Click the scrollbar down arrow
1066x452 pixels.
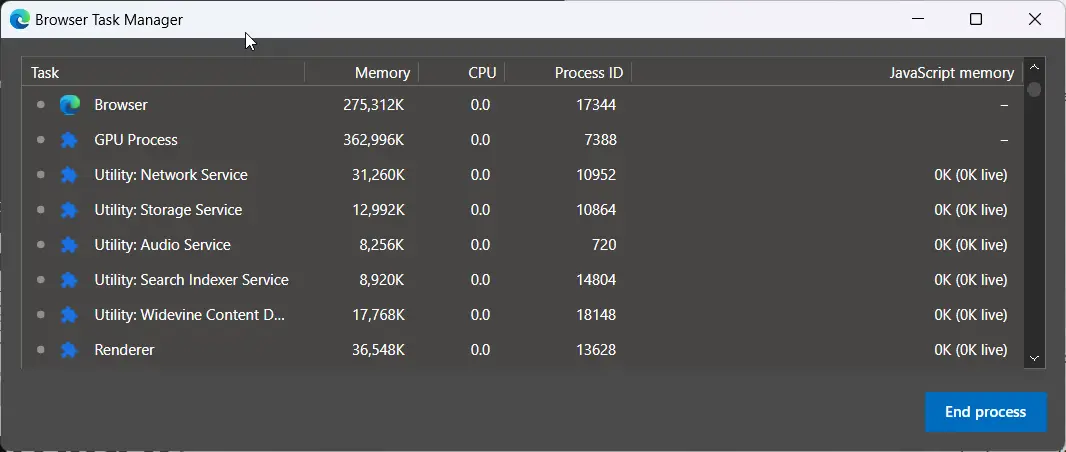tap(1034, 358)
